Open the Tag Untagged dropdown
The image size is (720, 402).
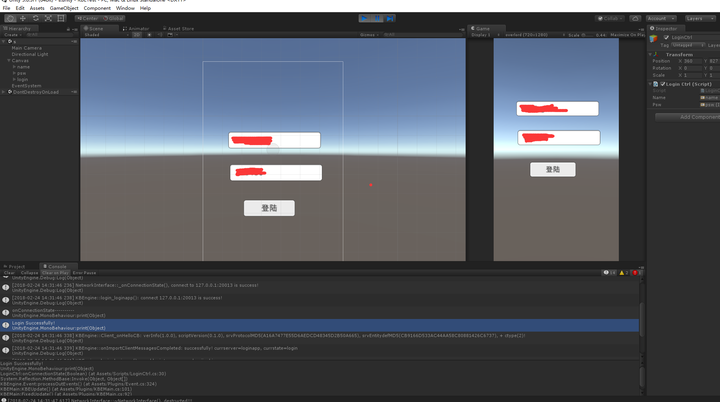coord(688,45)
